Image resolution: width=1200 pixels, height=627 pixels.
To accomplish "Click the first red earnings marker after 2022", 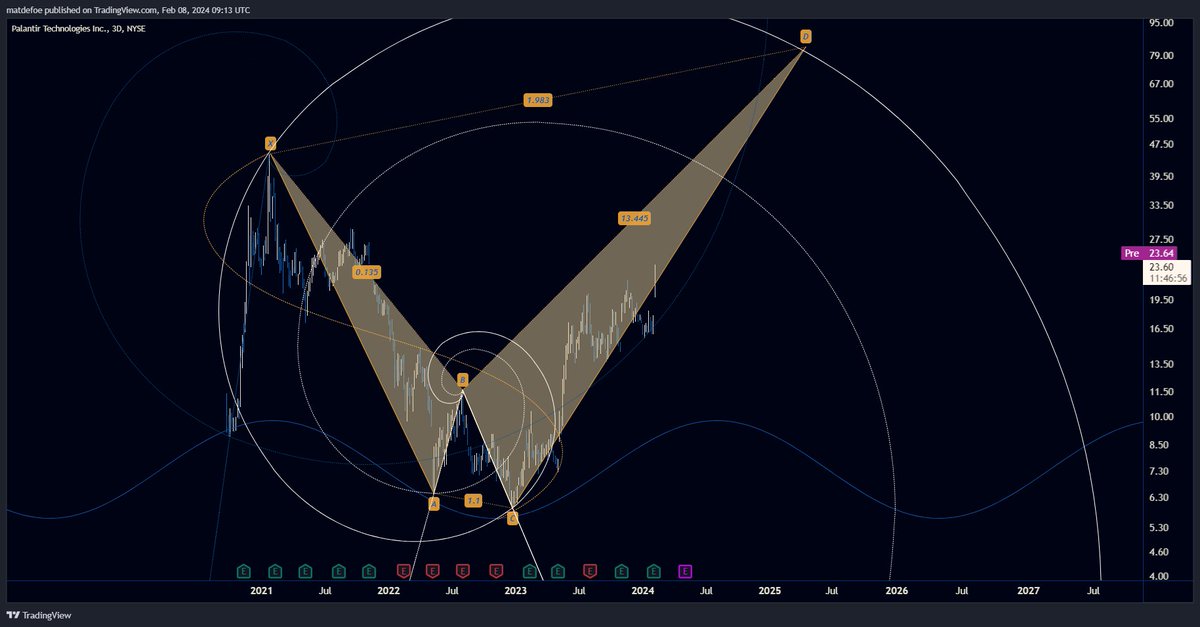I will pyautogui.click(x=403, y=571).
